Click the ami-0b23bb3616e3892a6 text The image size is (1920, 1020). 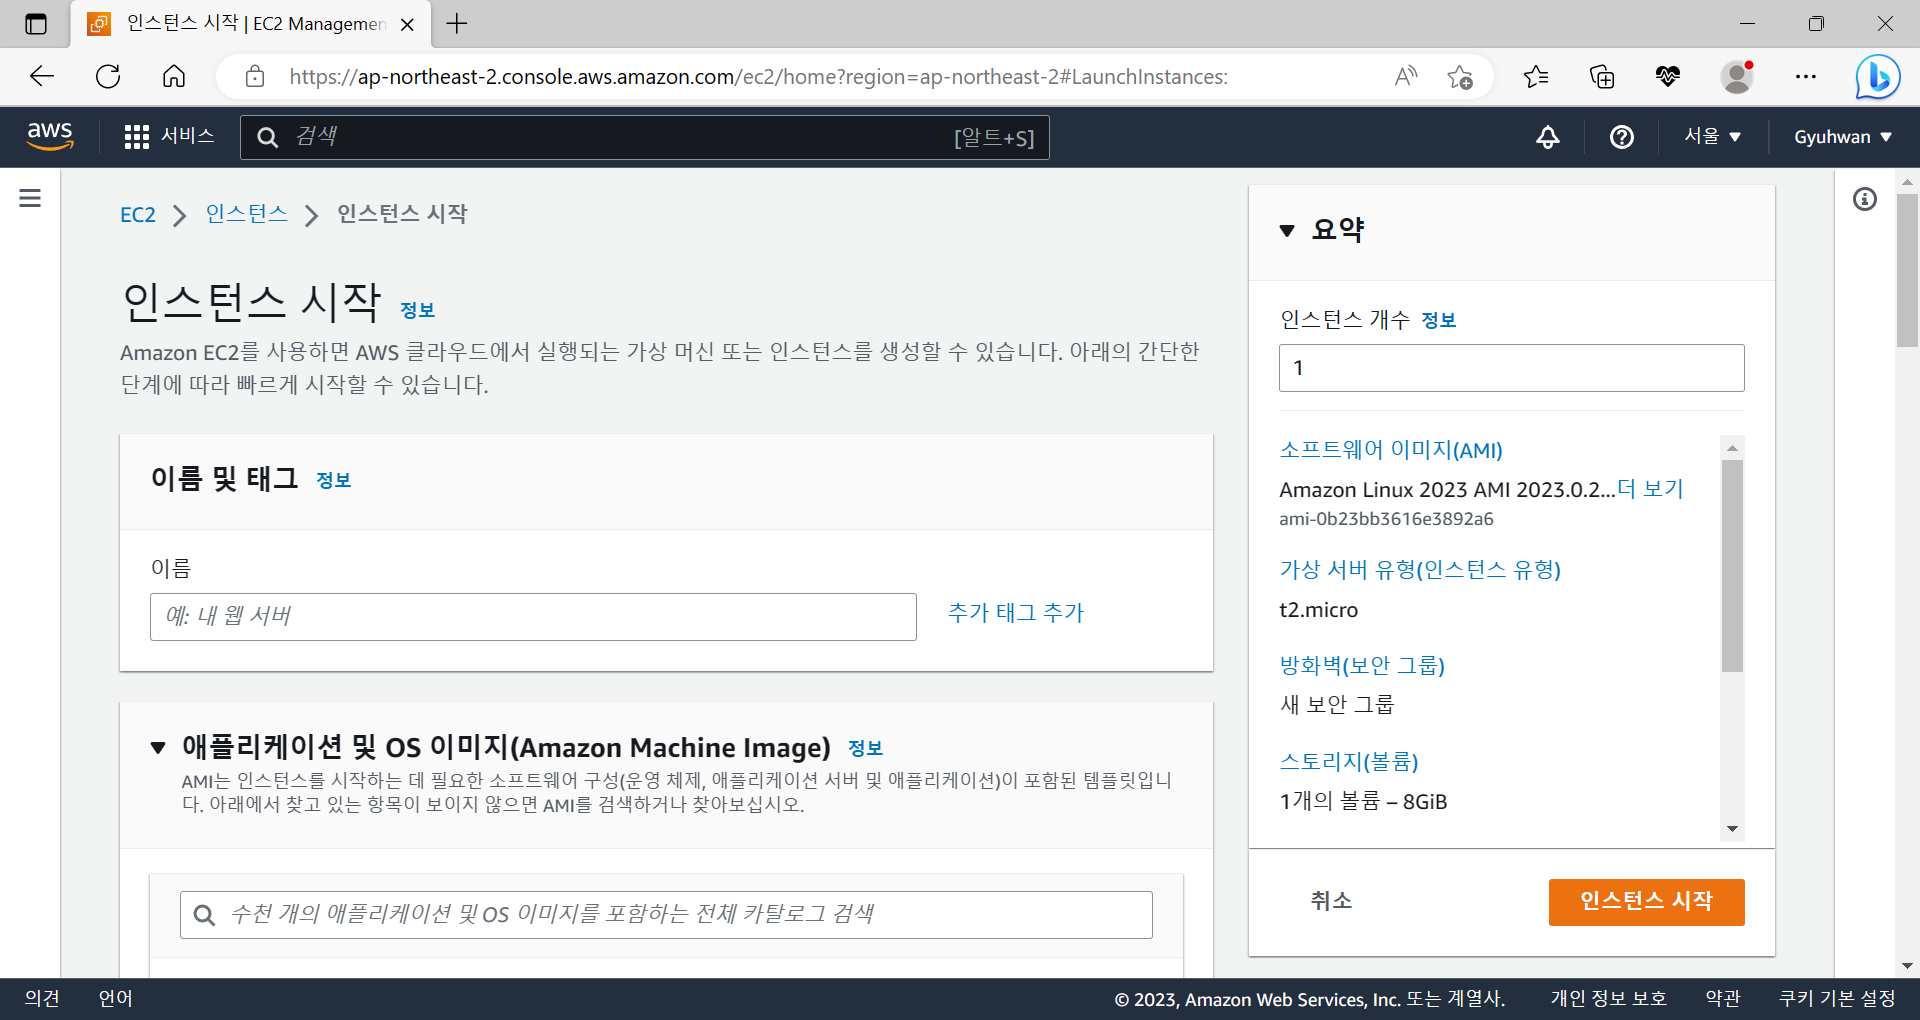pos(1386,519)
